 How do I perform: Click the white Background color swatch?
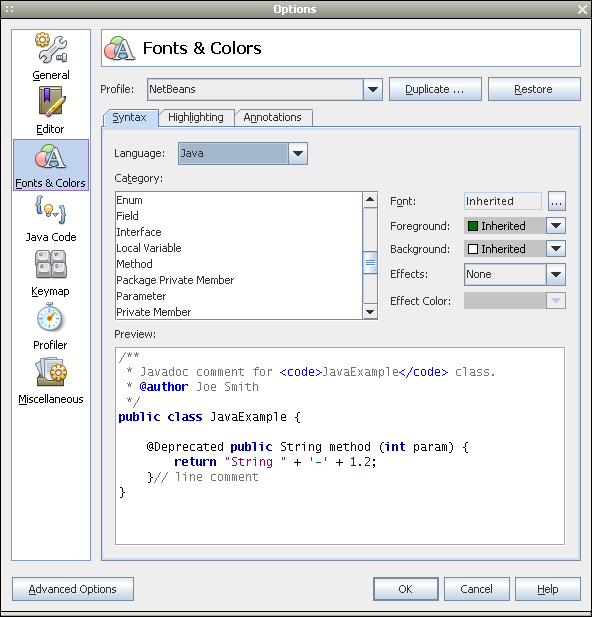472,249
